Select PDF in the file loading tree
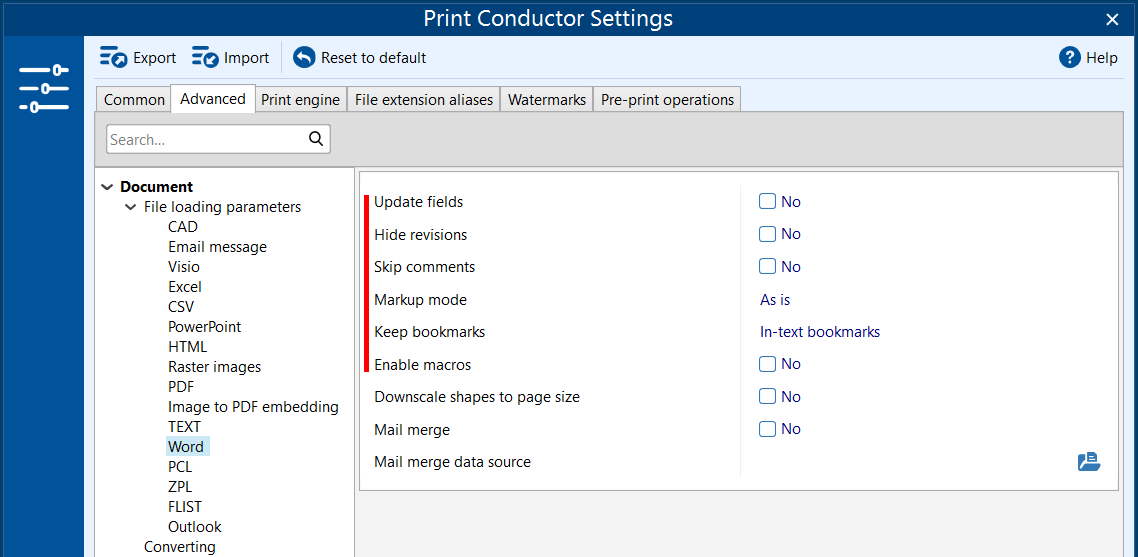This screenshot has height=557, width=1138. coord(181,387)
